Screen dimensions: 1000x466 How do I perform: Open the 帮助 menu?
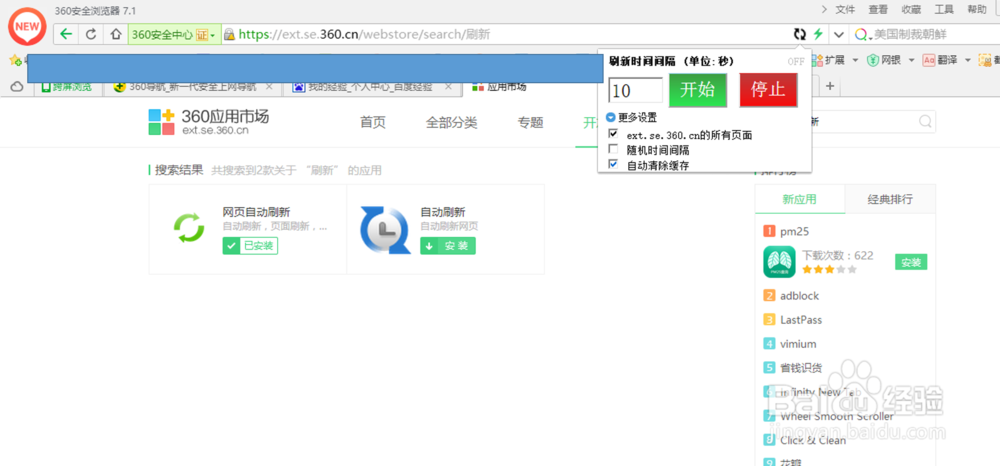click(977, 10)
